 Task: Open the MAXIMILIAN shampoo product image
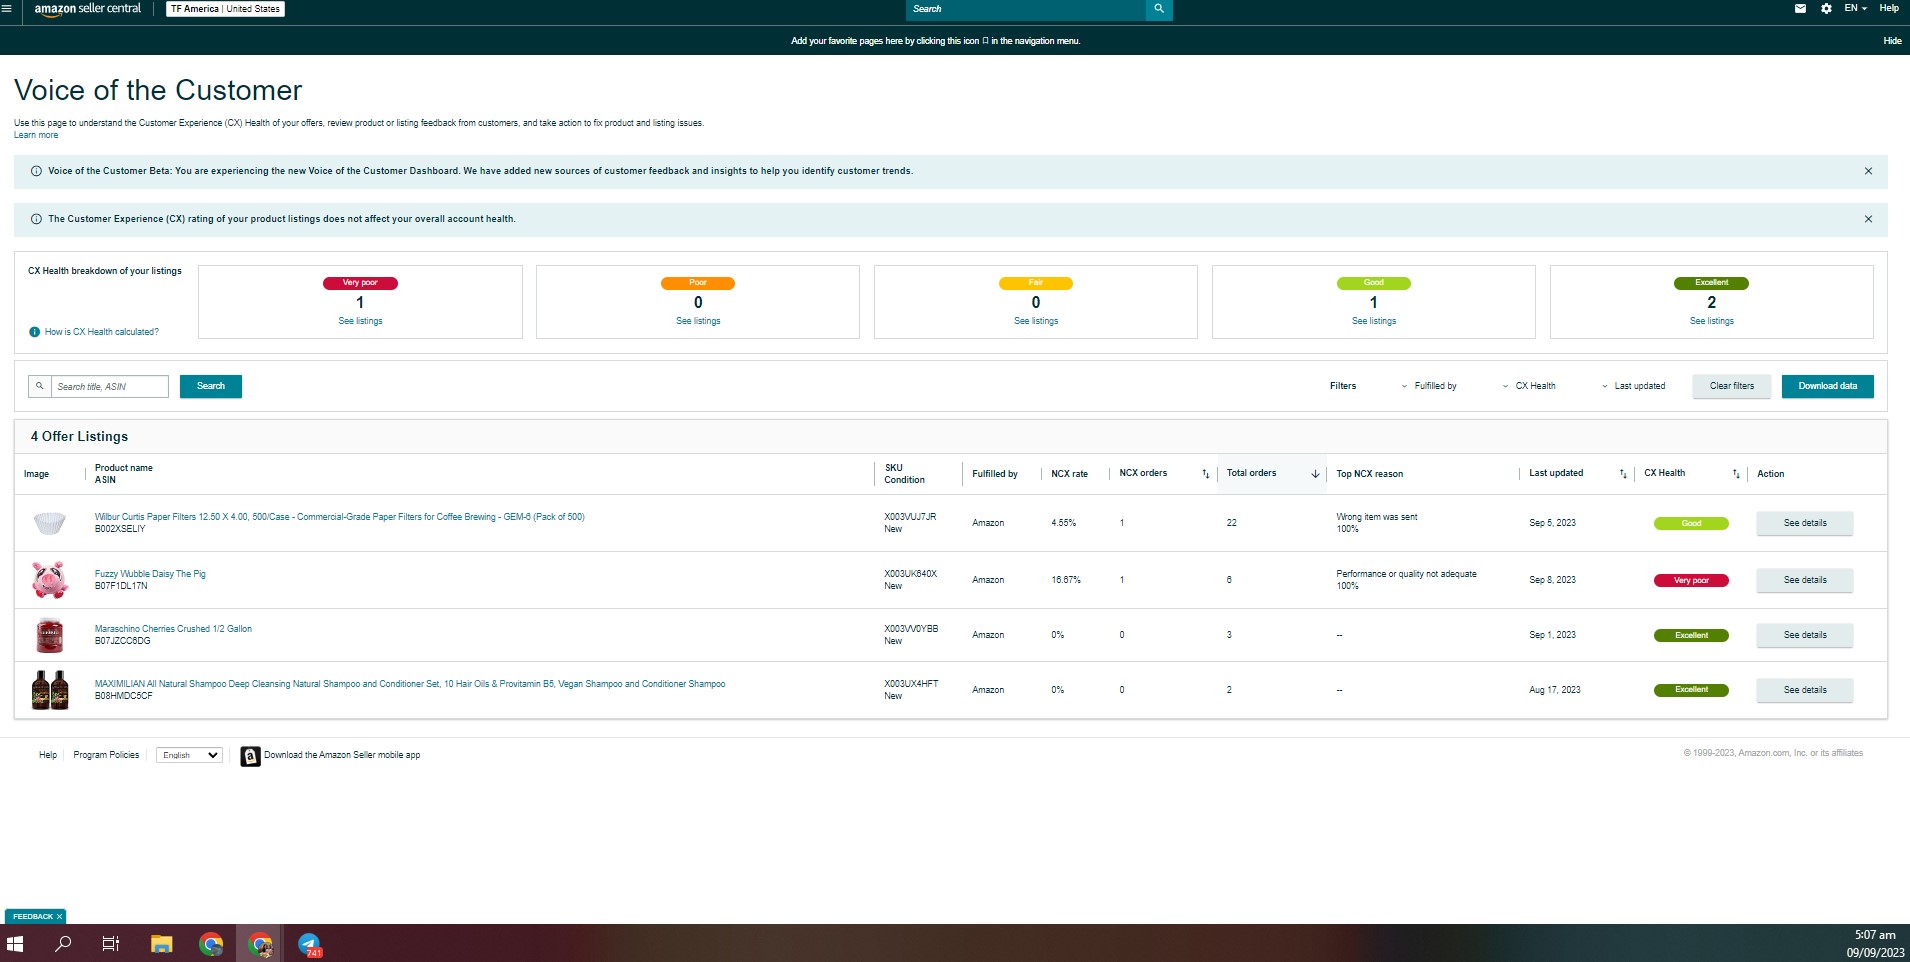(50, 690)
